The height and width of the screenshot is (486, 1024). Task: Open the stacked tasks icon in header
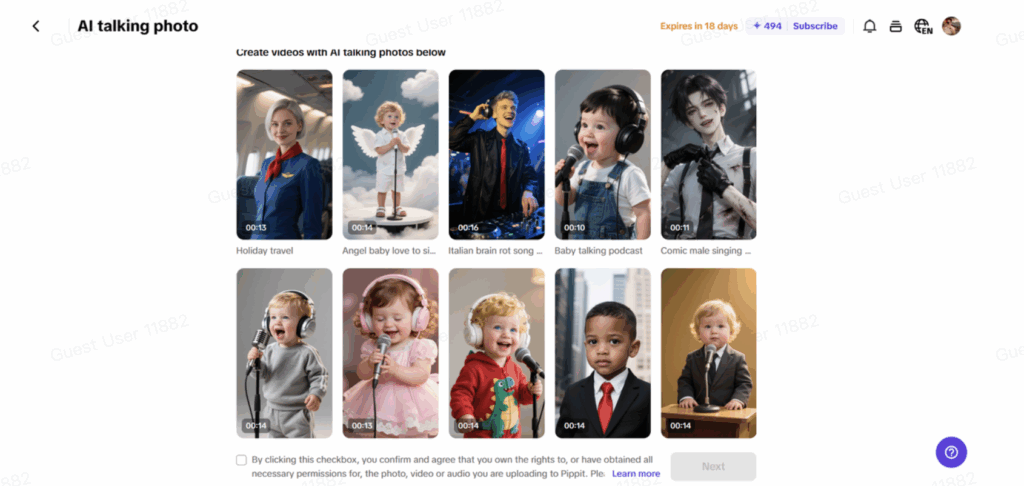coord(896,26)
